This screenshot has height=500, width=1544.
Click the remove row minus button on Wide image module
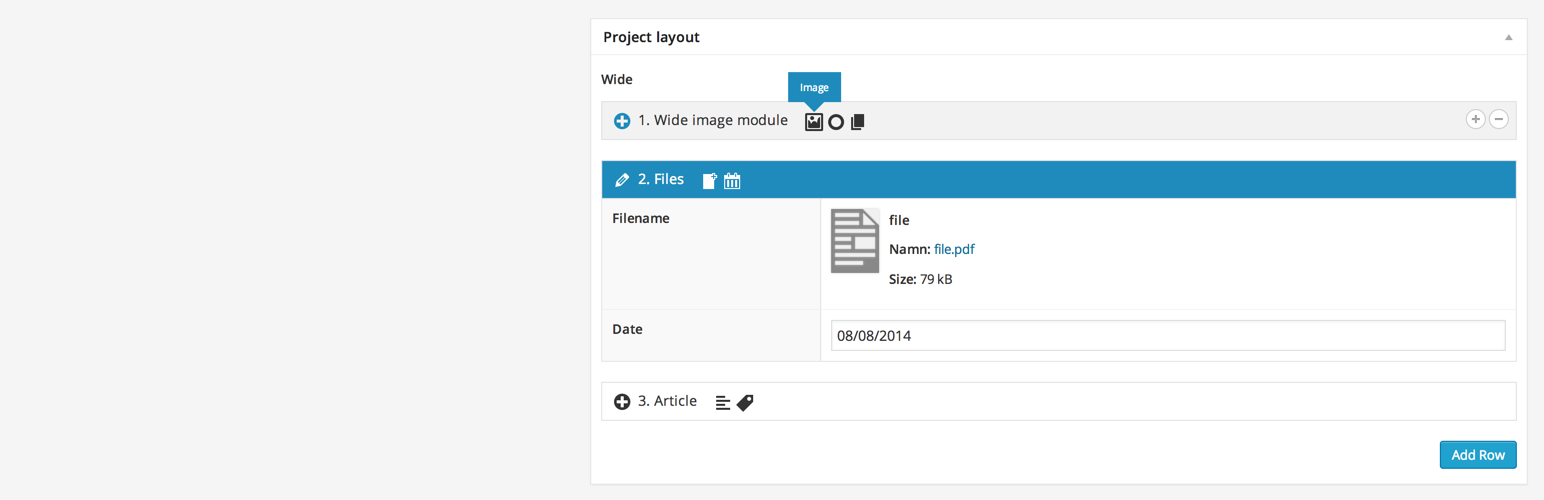(1498, 119)
